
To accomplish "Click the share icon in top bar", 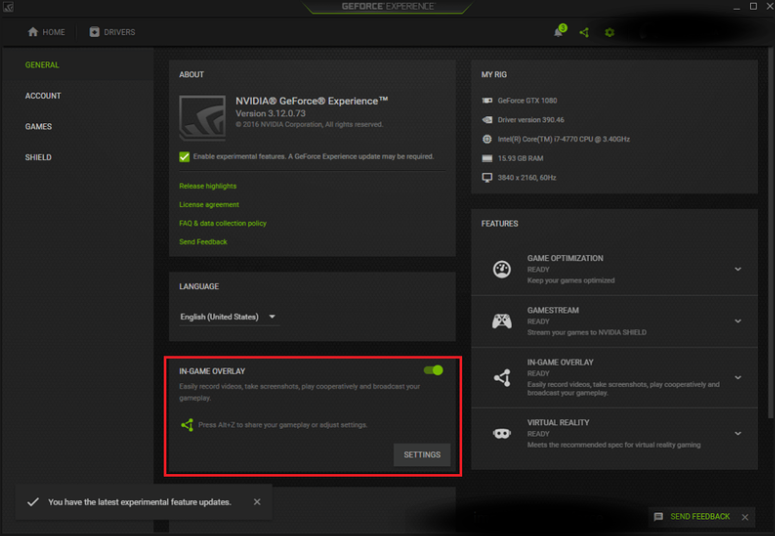I will 584,32.
